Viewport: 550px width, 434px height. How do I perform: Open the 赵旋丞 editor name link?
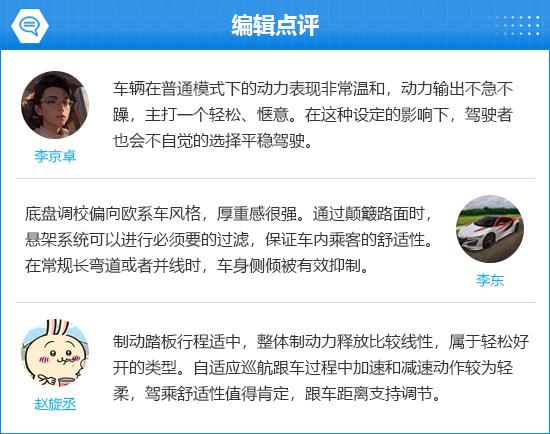[x=55, y=404]
